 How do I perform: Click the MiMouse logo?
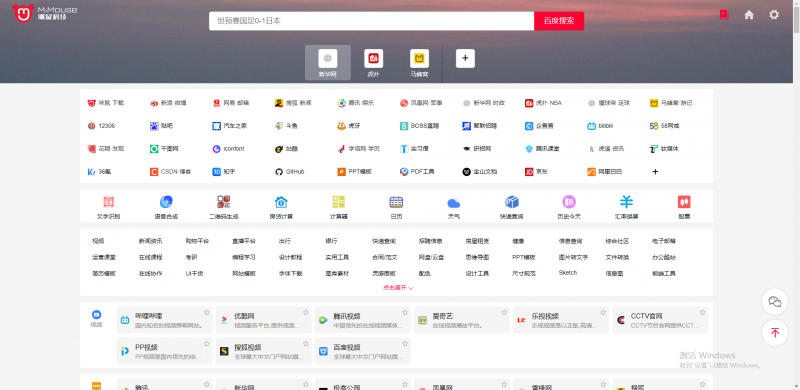(45, 13)
